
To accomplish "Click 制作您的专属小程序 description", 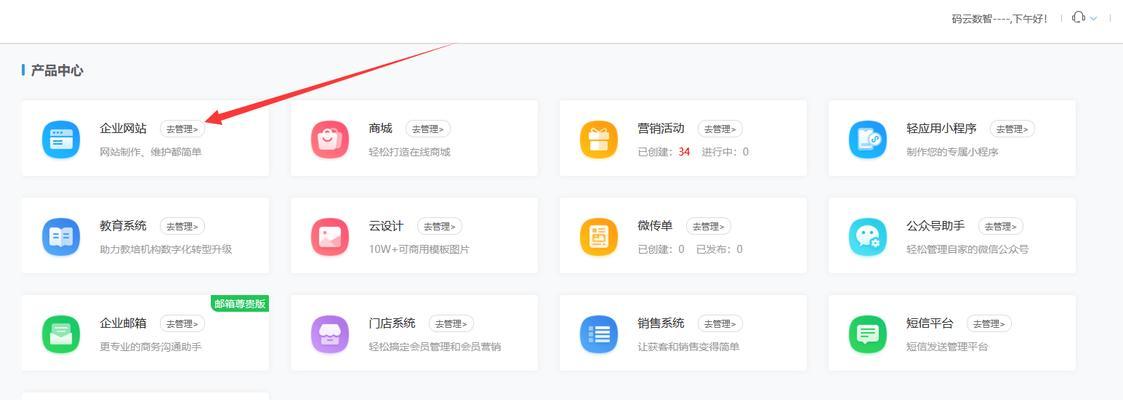I will pos(952,152).
